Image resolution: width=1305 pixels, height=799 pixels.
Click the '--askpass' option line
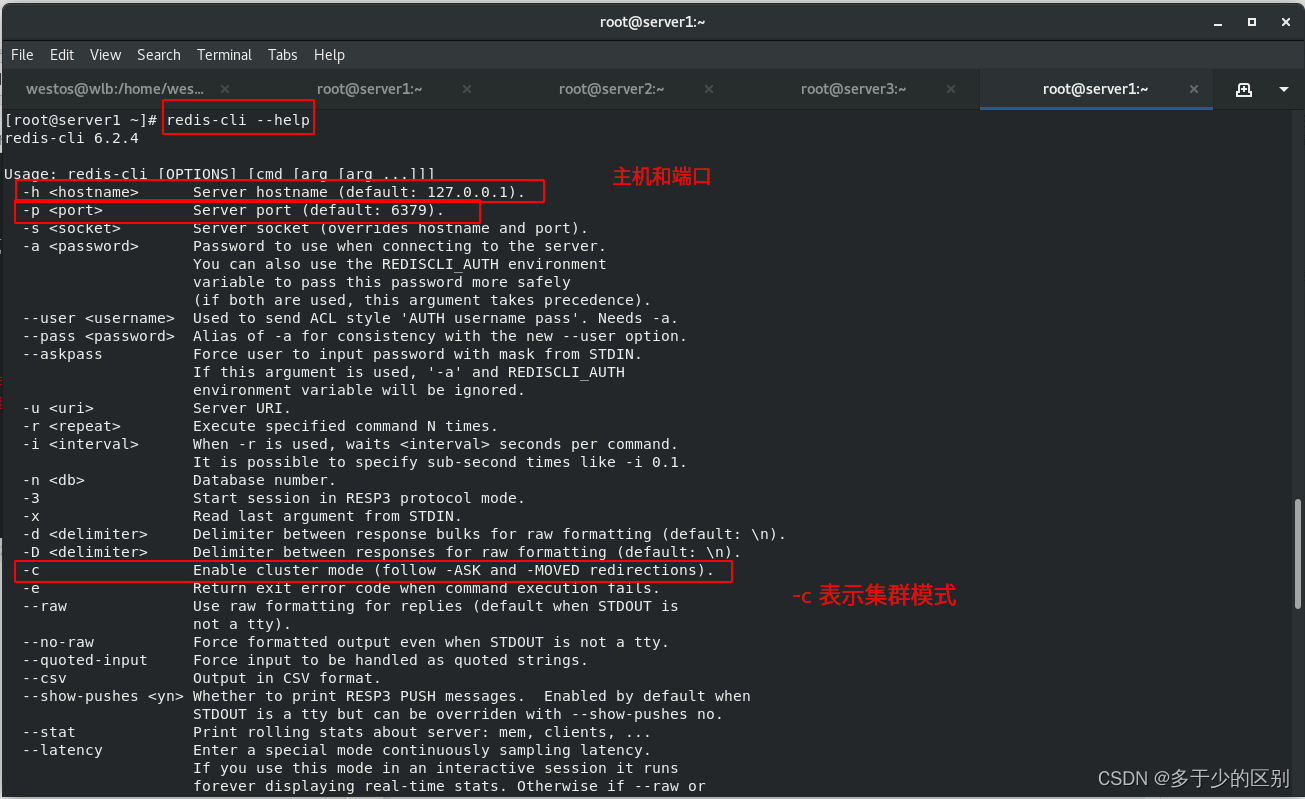(332, 354)
